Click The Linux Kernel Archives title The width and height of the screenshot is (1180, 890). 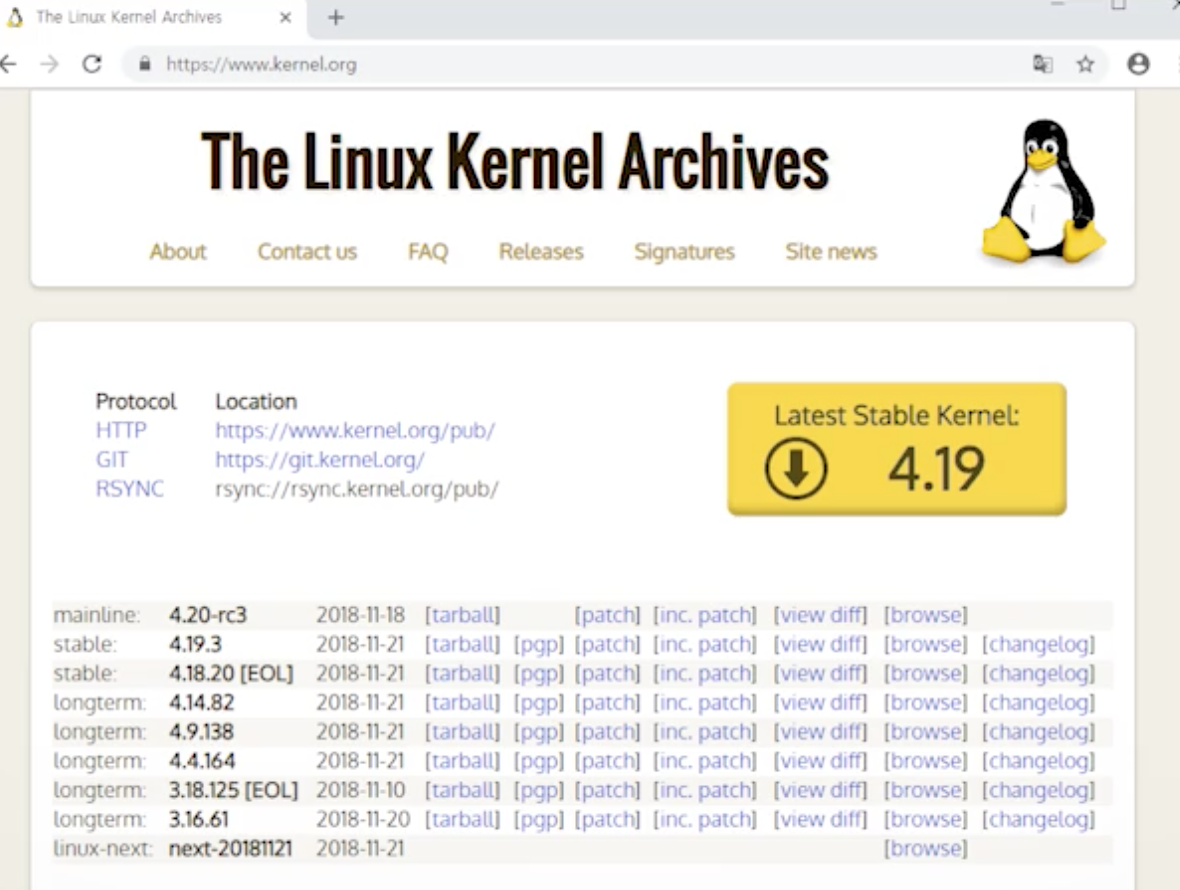tap(515, 162)
